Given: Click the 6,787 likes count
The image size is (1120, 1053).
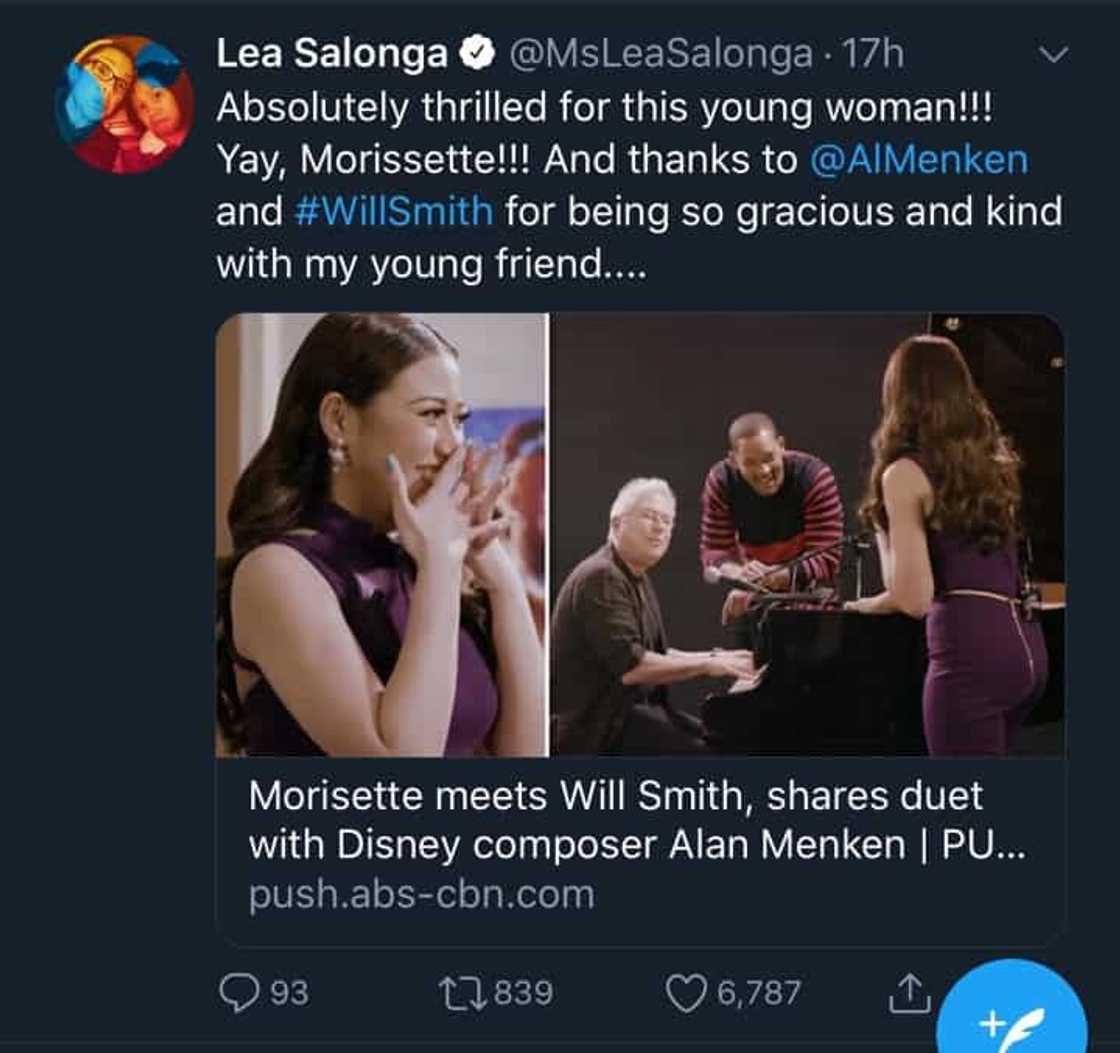Looking at the screenshot, I should [757, 993].
